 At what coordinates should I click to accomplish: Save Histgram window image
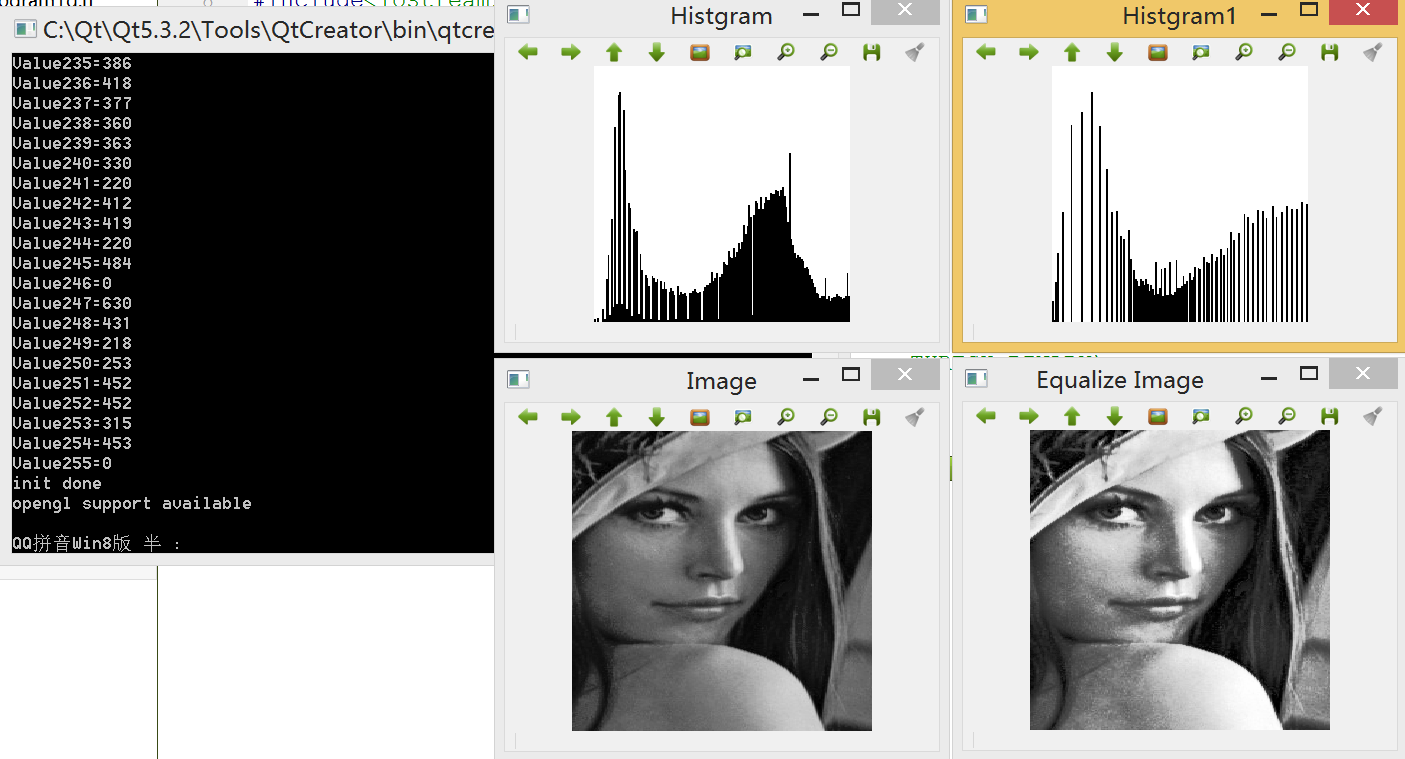[872, 52]
